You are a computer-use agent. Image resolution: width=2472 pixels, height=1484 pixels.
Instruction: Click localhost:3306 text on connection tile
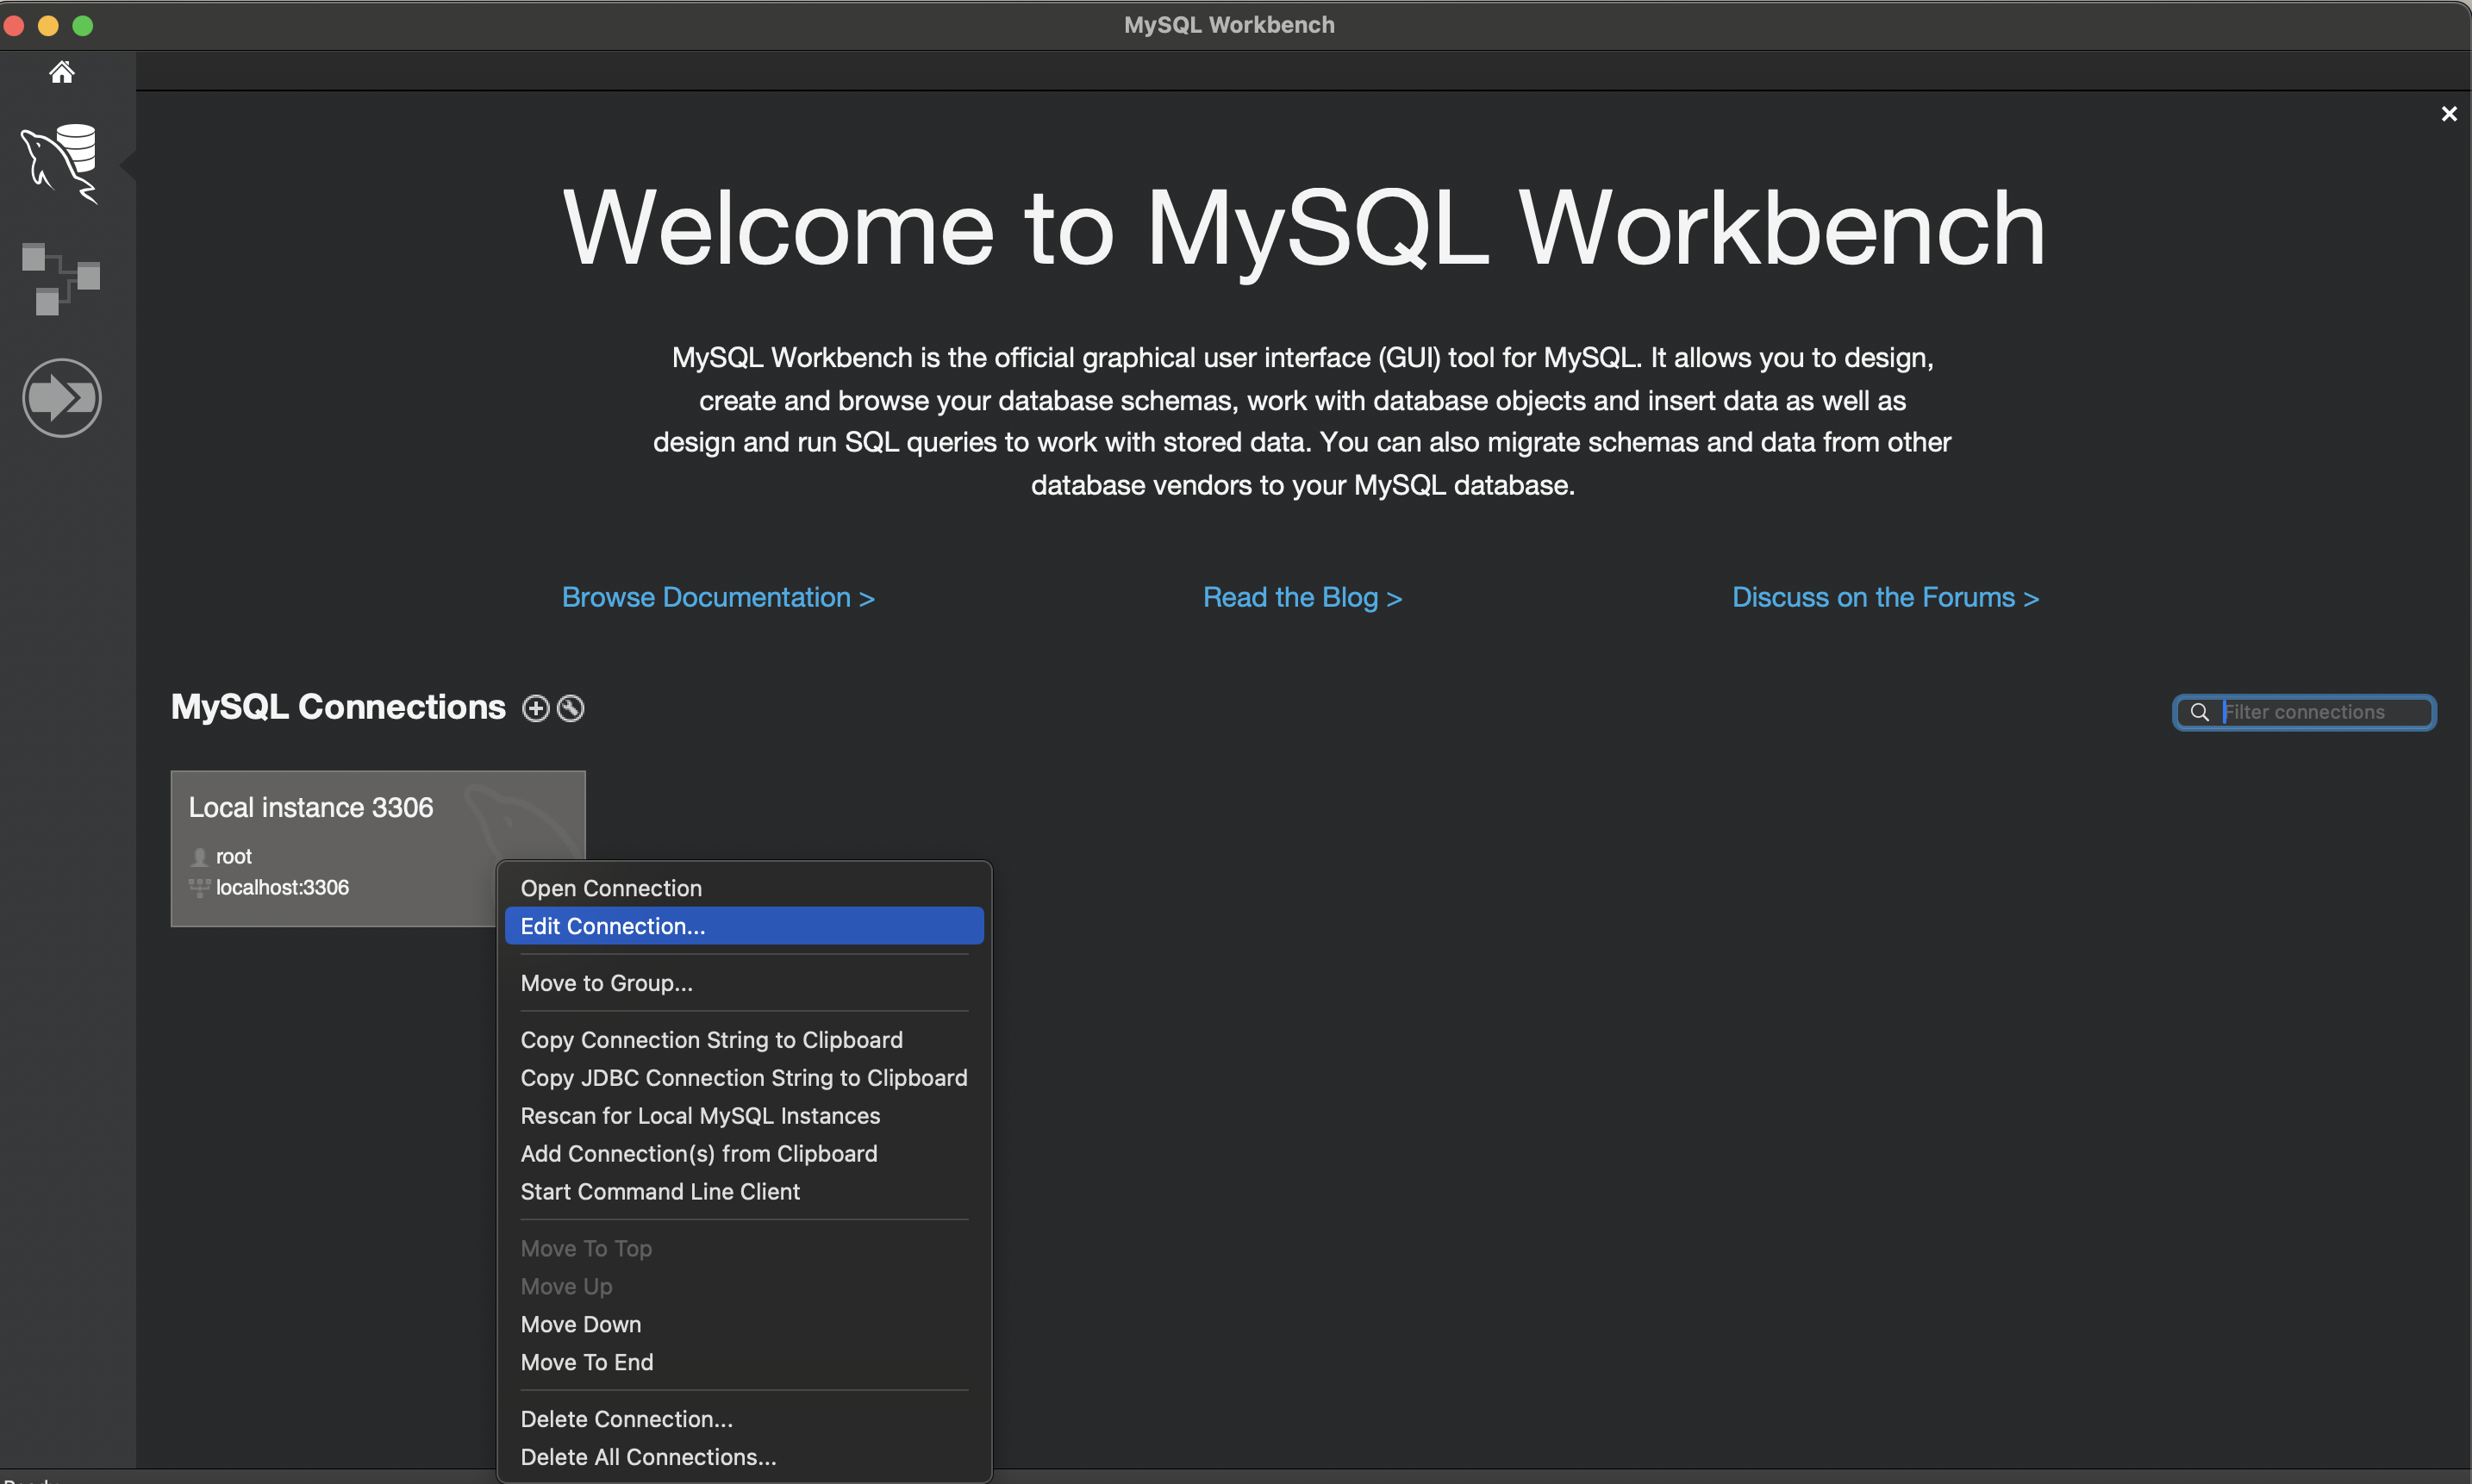(x=282, y=888)
